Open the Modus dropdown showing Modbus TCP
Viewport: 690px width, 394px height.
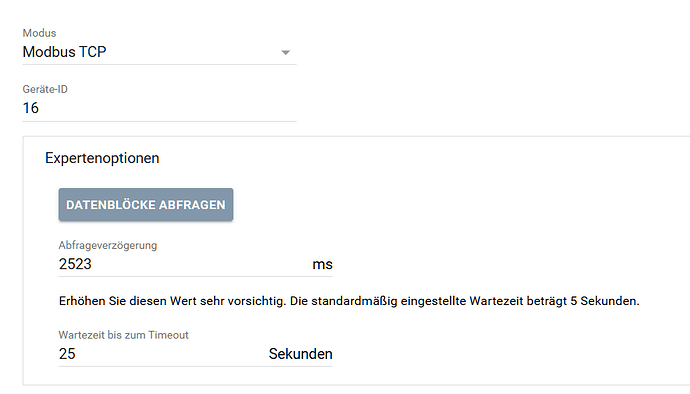point(159,52)
